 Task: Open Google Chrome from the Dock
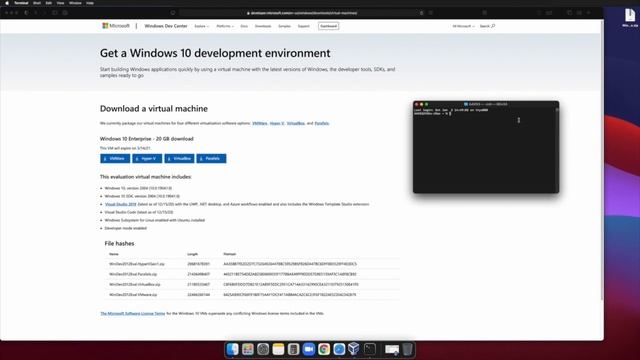click(324, 349)
